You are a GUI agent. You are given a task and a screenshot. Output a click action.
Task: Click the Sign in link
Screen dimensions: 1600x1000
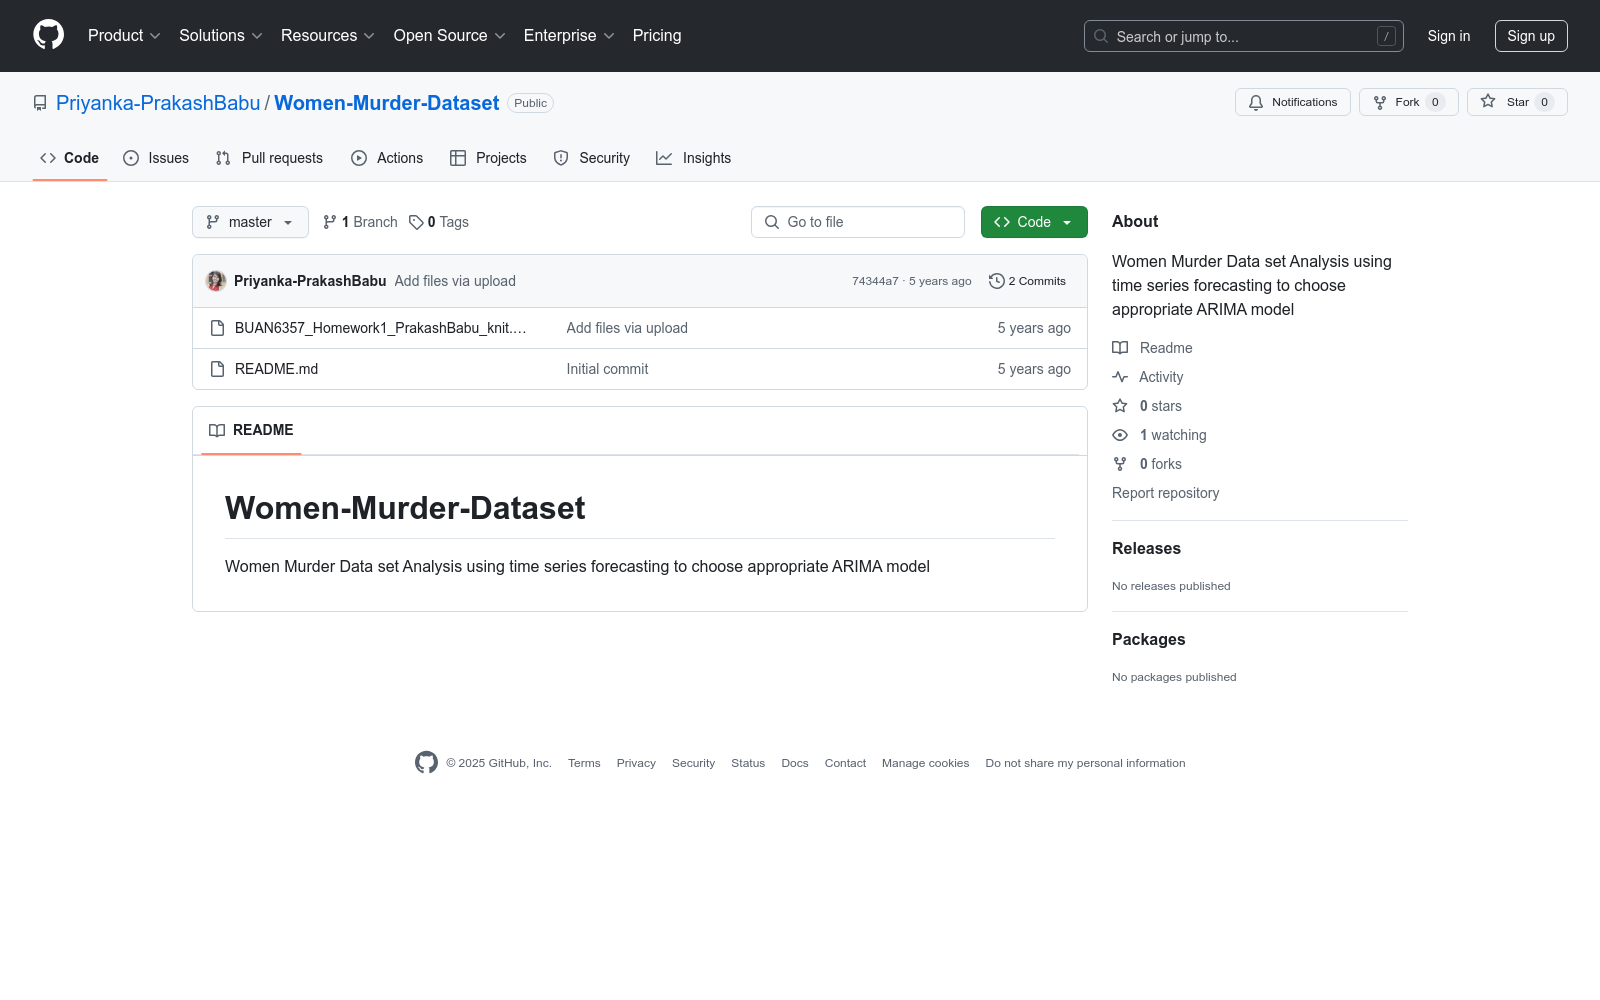[1449, 36]
